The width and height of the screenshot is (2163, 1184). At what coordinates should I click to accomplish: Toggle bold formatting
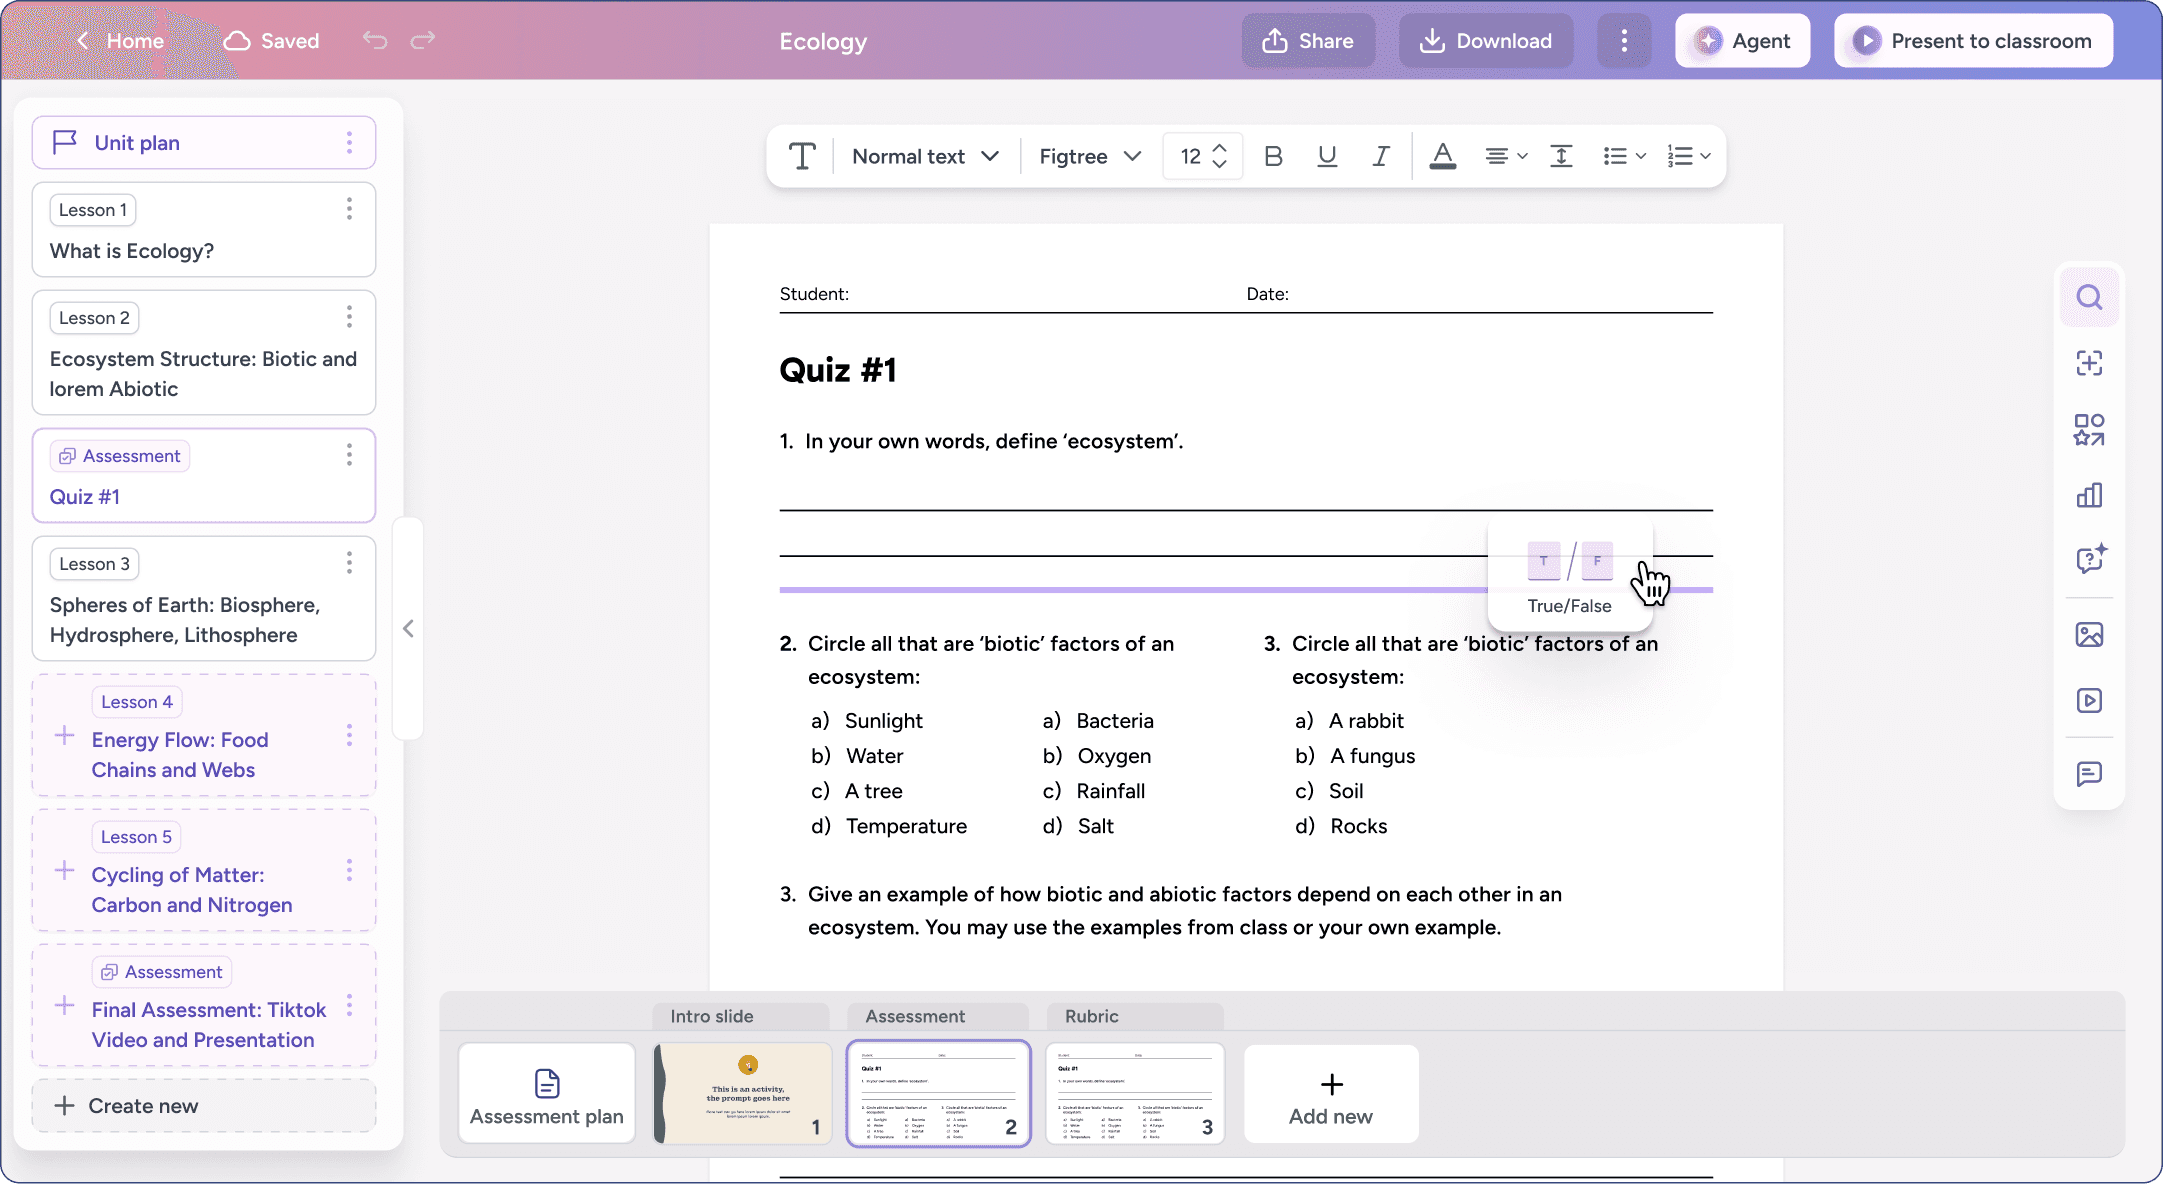tap(1273, 156)
